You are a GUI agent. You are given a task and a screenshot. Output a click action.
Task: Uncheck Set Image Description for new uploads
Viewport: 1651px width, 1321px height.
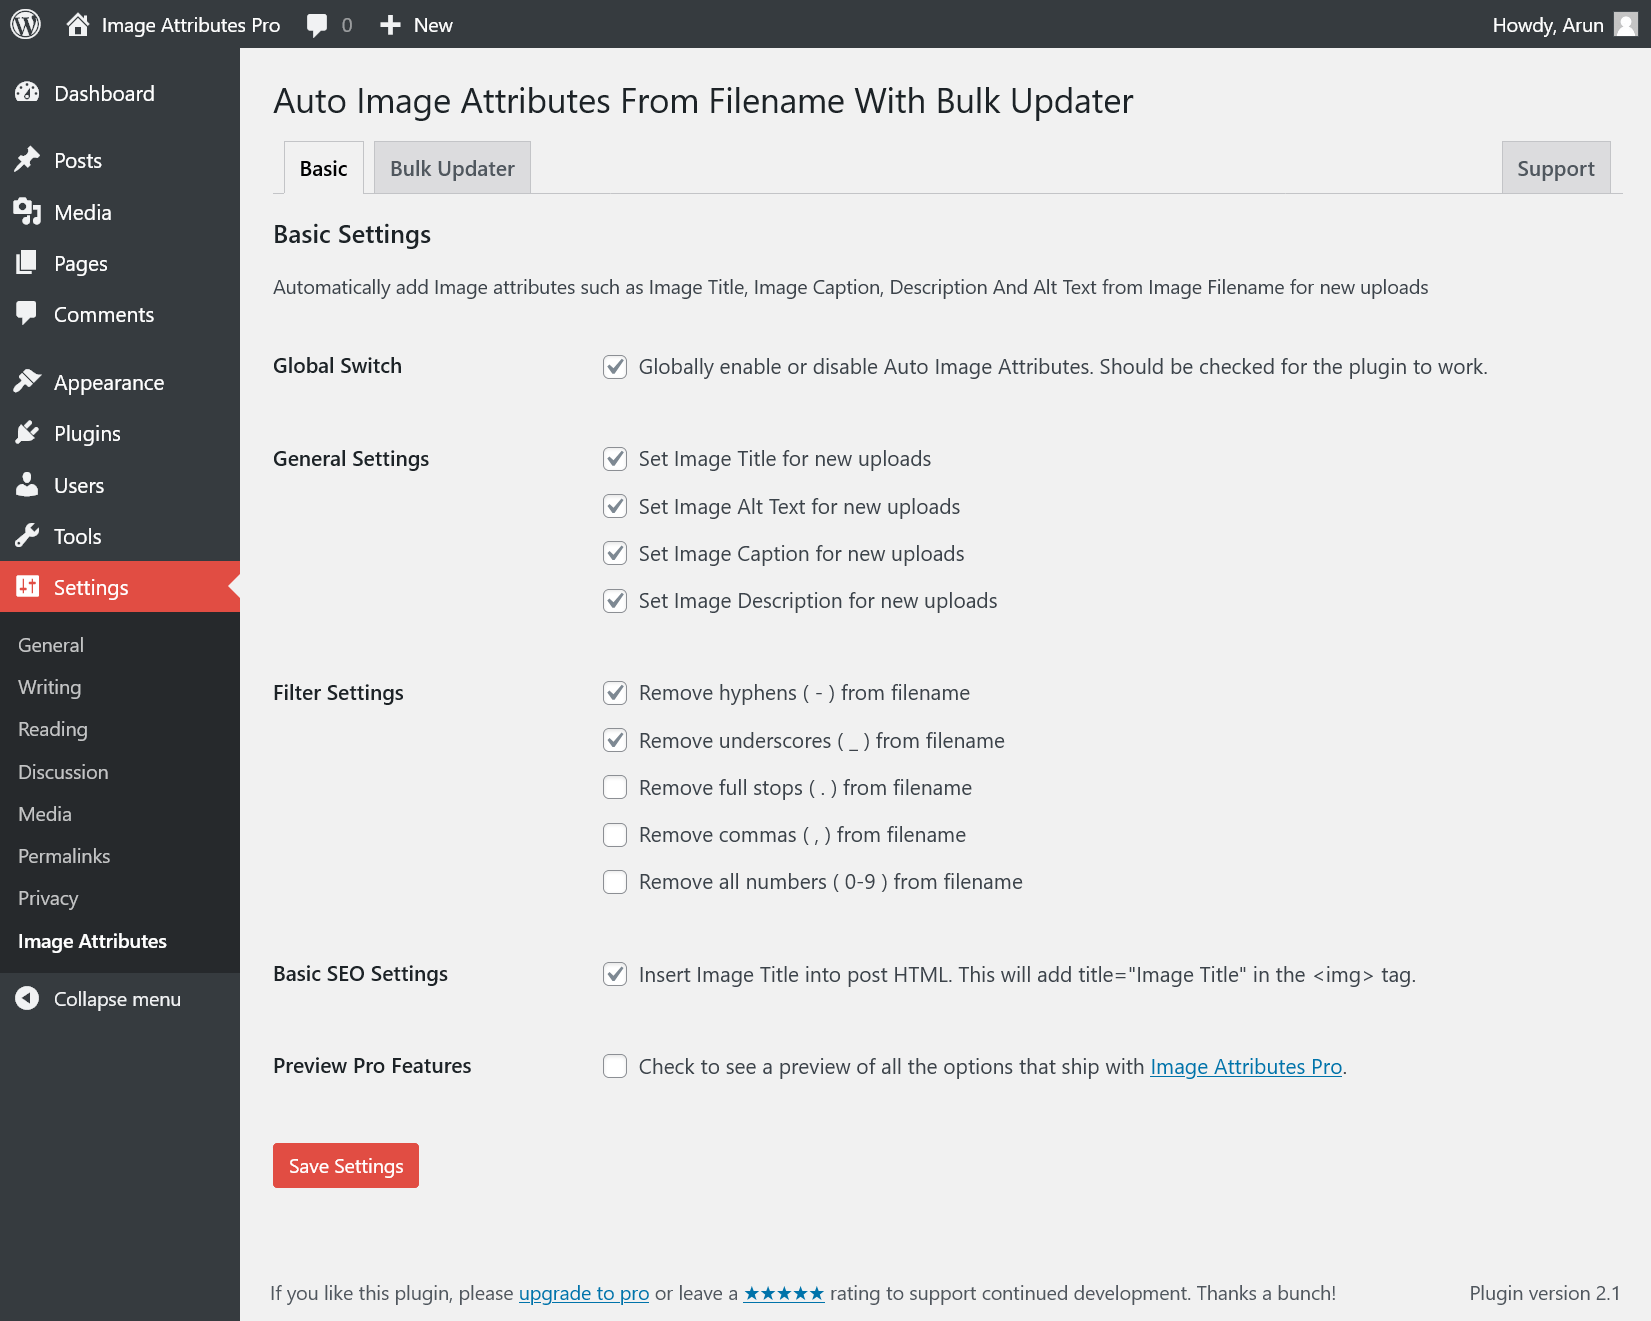615,601
